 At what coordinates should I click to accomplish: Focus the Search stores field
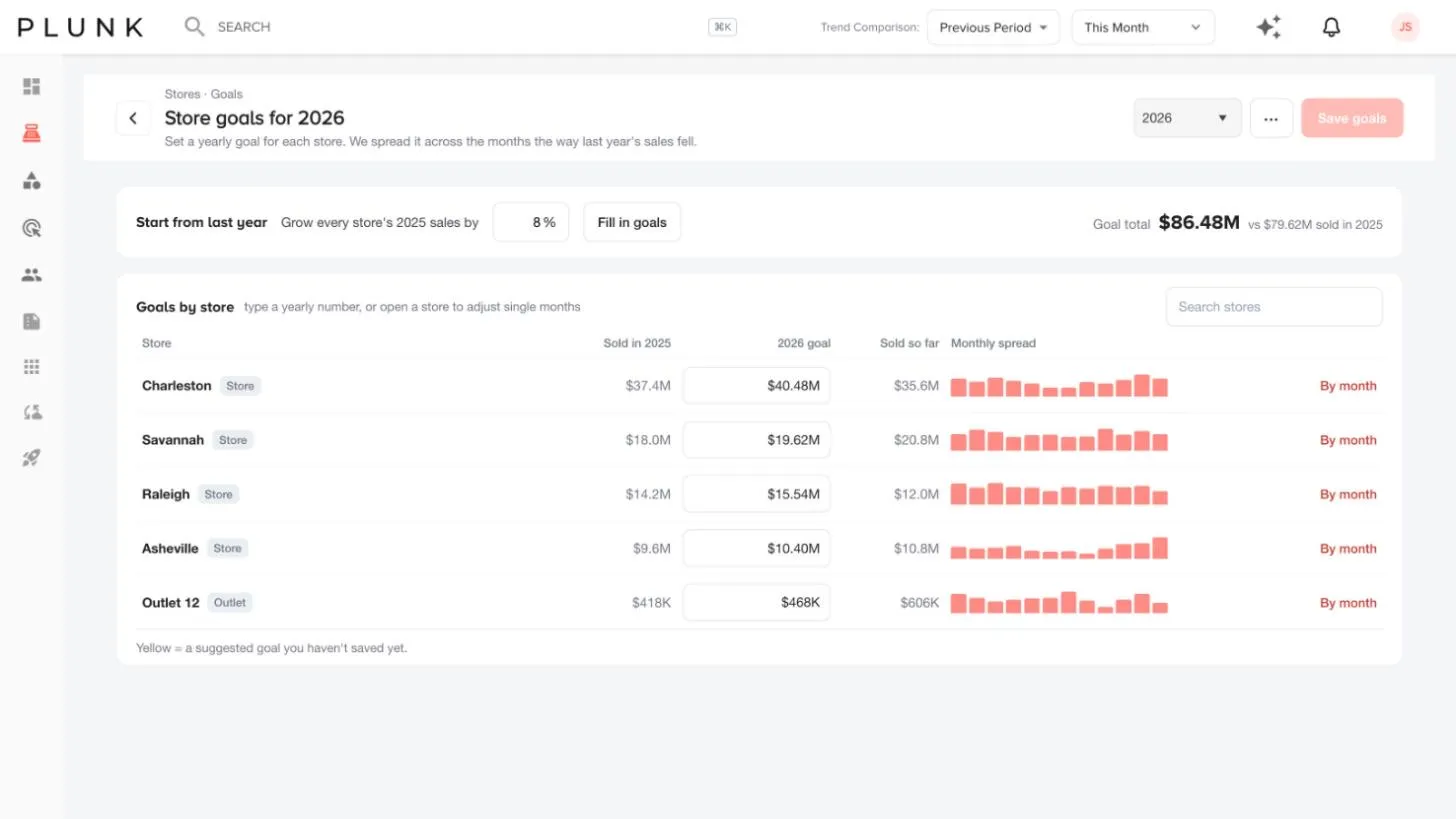click(x=1274, y=307)
